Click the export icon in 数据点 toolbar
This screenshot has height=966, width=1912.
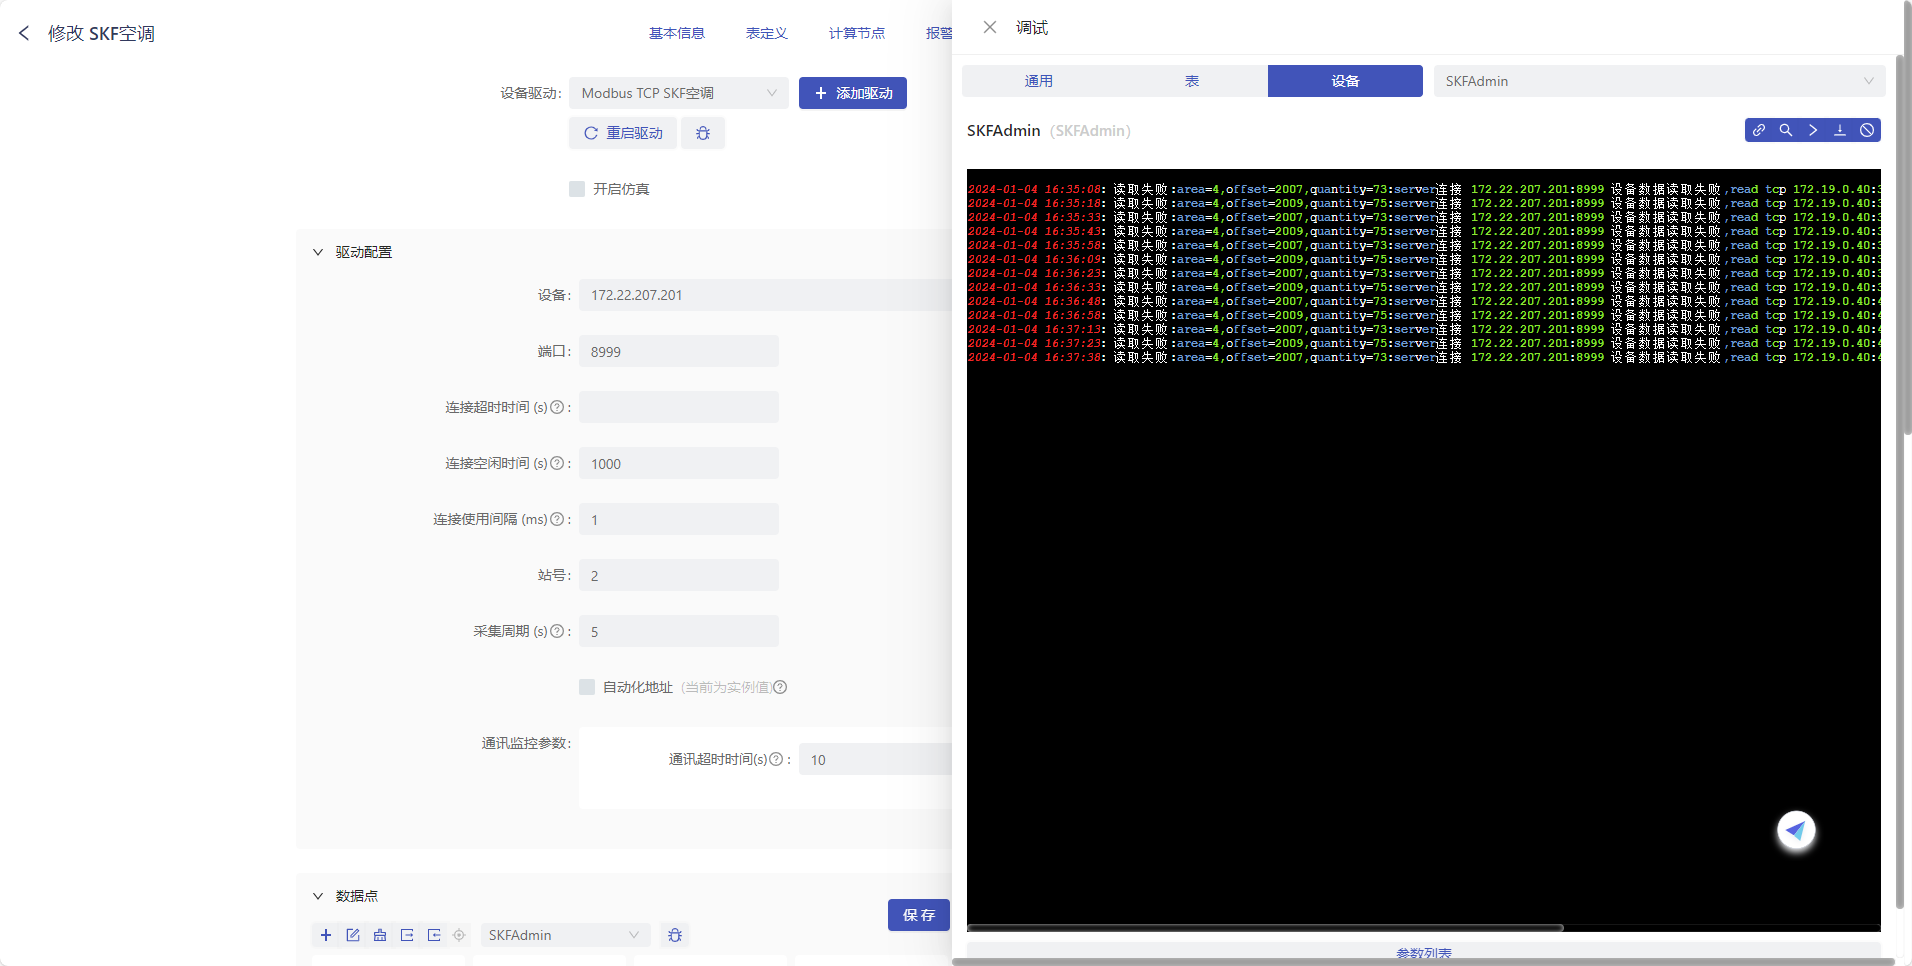pos(407,935)
